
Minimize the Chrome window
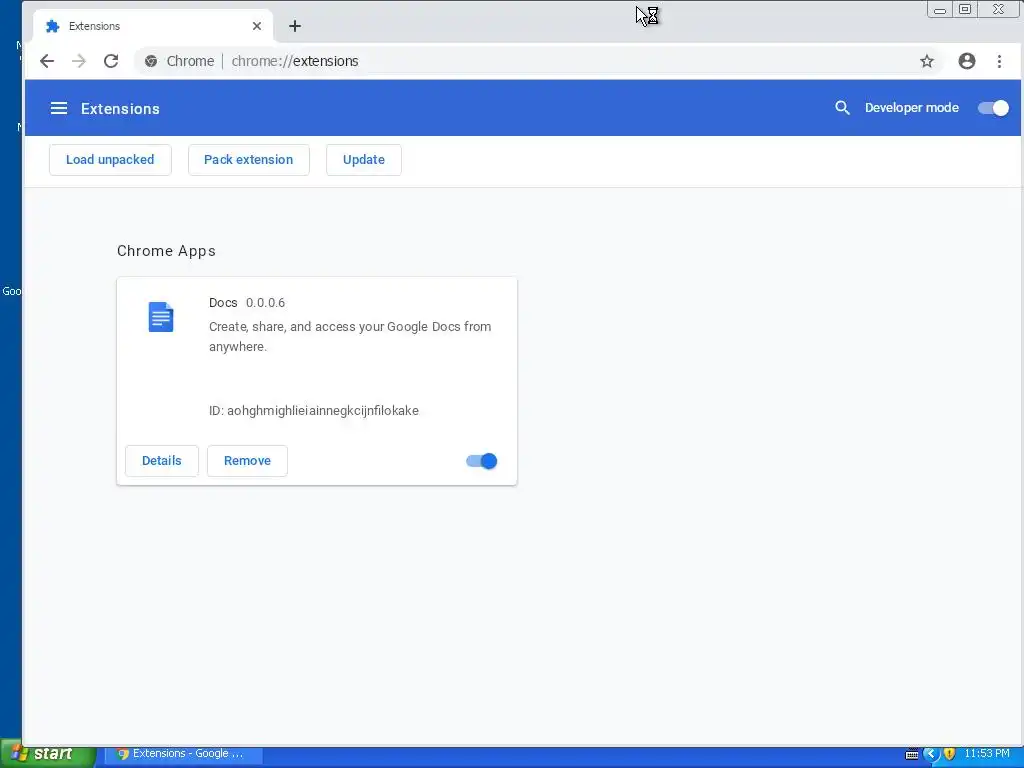pyautogui.click(x=940, y=9)
